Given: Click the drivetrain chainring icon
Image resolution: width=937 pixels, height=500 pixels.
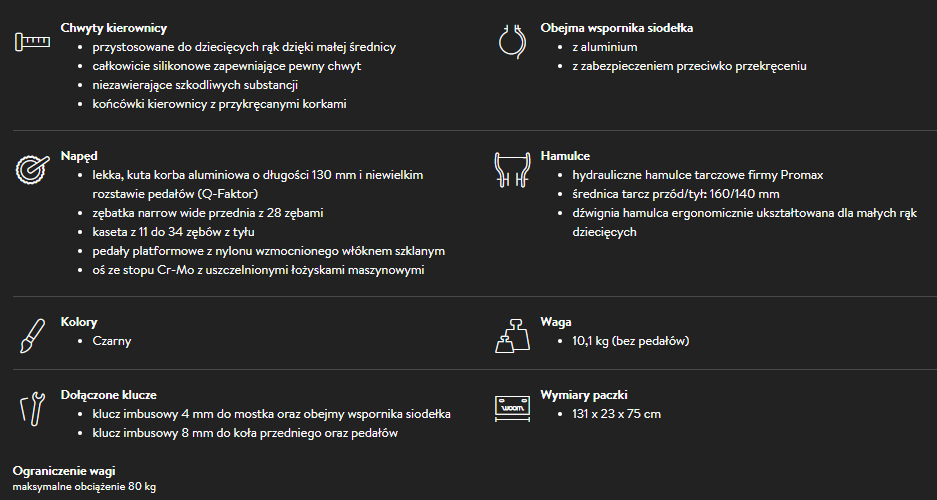Looking at the screenshot, I should (x=32, y=170).
